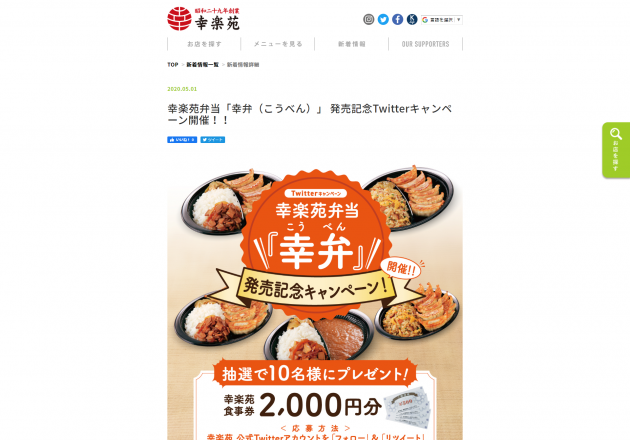Click the 新着情報一覧 breadcrumb link
Screen dimensions: 630x440
tap(202, 65)
